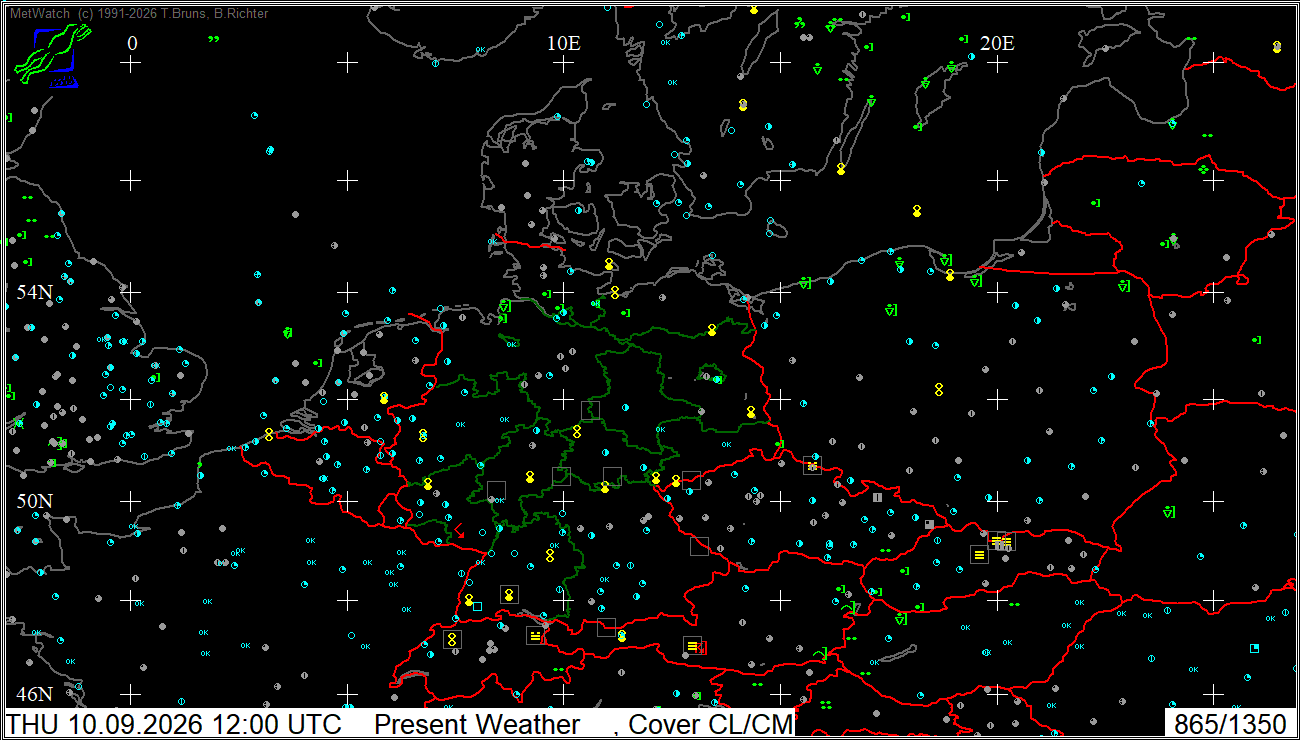Click the green double-comma drizzle symbol near top-left
The image size is (1300, 740).
(x=213, y=39)
